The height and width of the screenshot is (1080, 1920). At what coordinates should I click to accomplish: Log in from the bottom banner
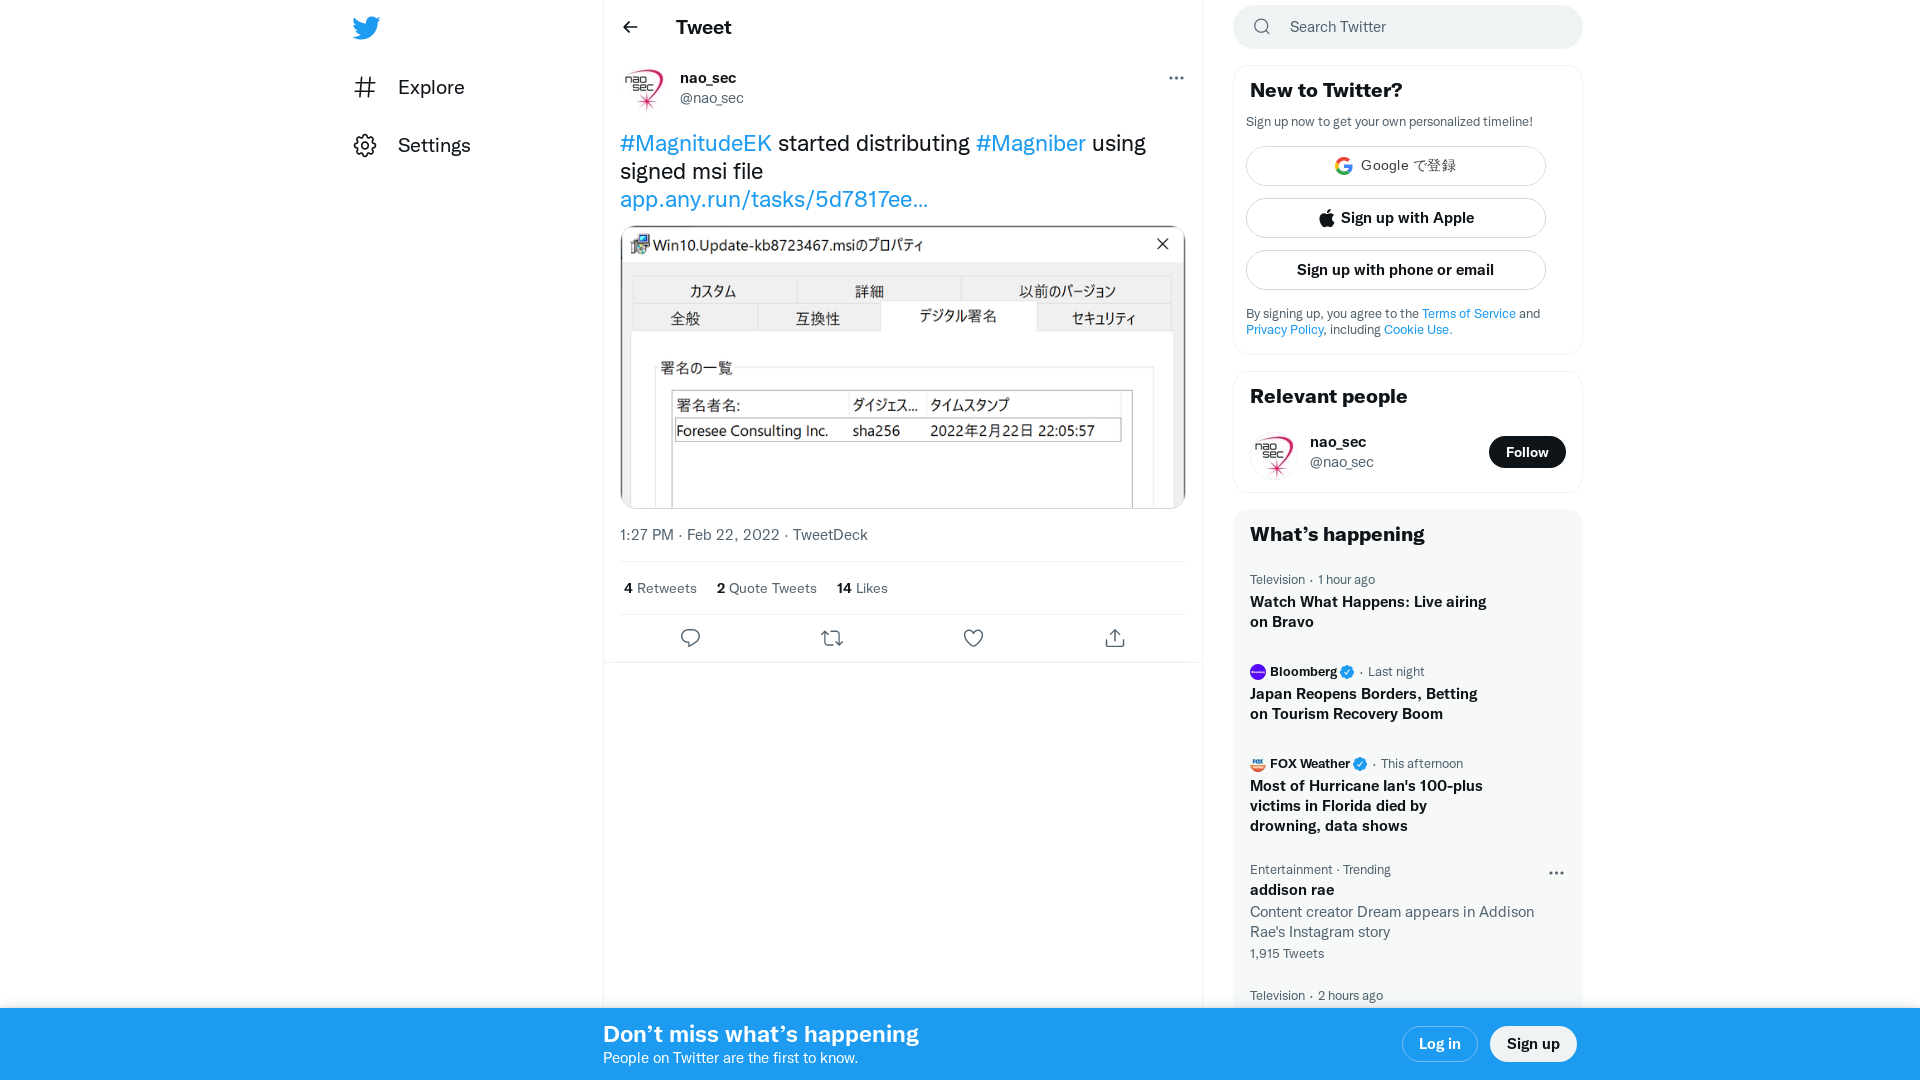pyautogui.click(x=1440, y=1044)
